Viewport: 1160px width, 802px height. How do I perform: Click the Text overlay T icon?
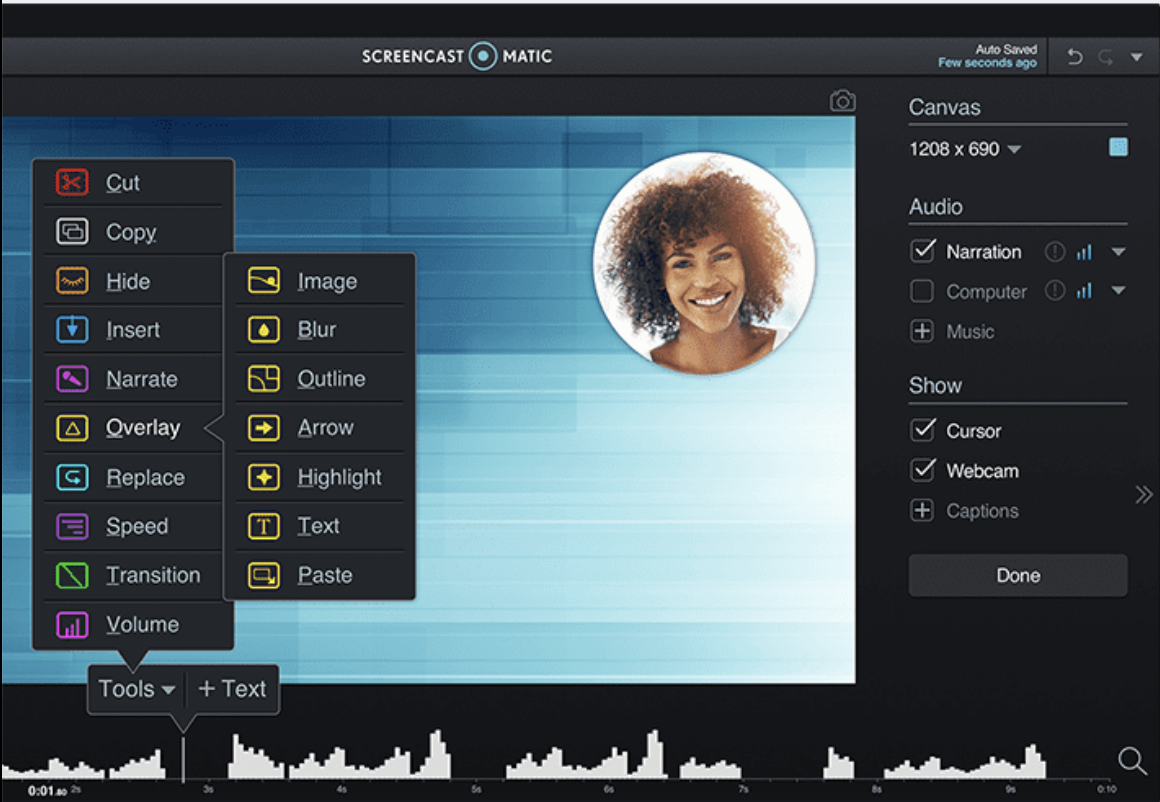tap(263, 526)
